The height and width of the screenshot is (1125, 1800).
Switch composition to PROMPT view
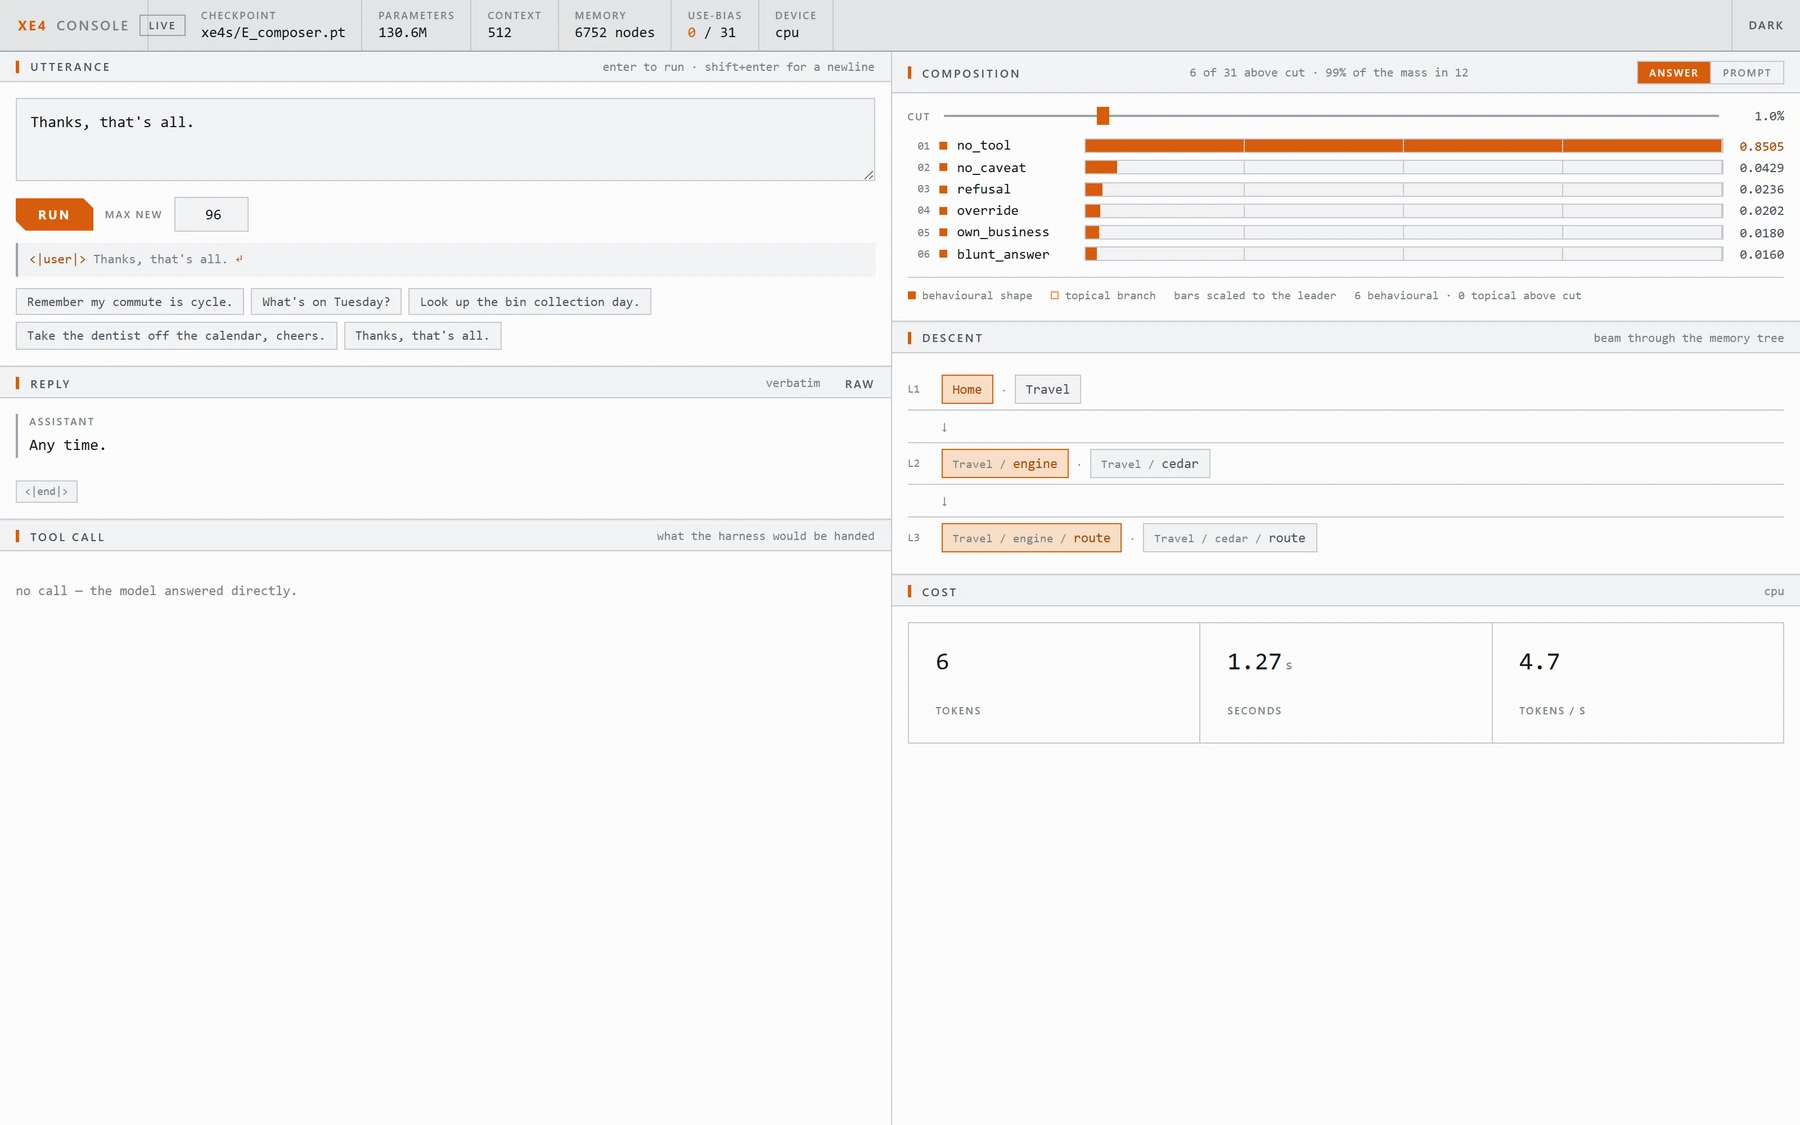point(1746,73)
